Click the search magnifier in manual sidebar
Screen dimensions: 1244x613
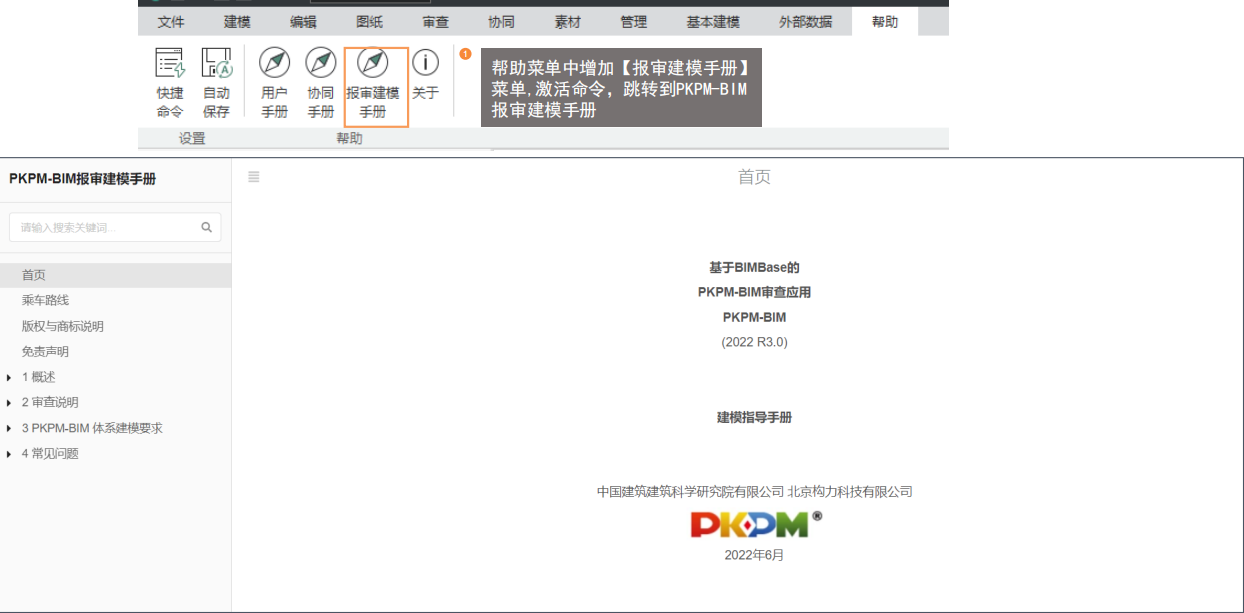pyautogui.click(x=206, y=228)
